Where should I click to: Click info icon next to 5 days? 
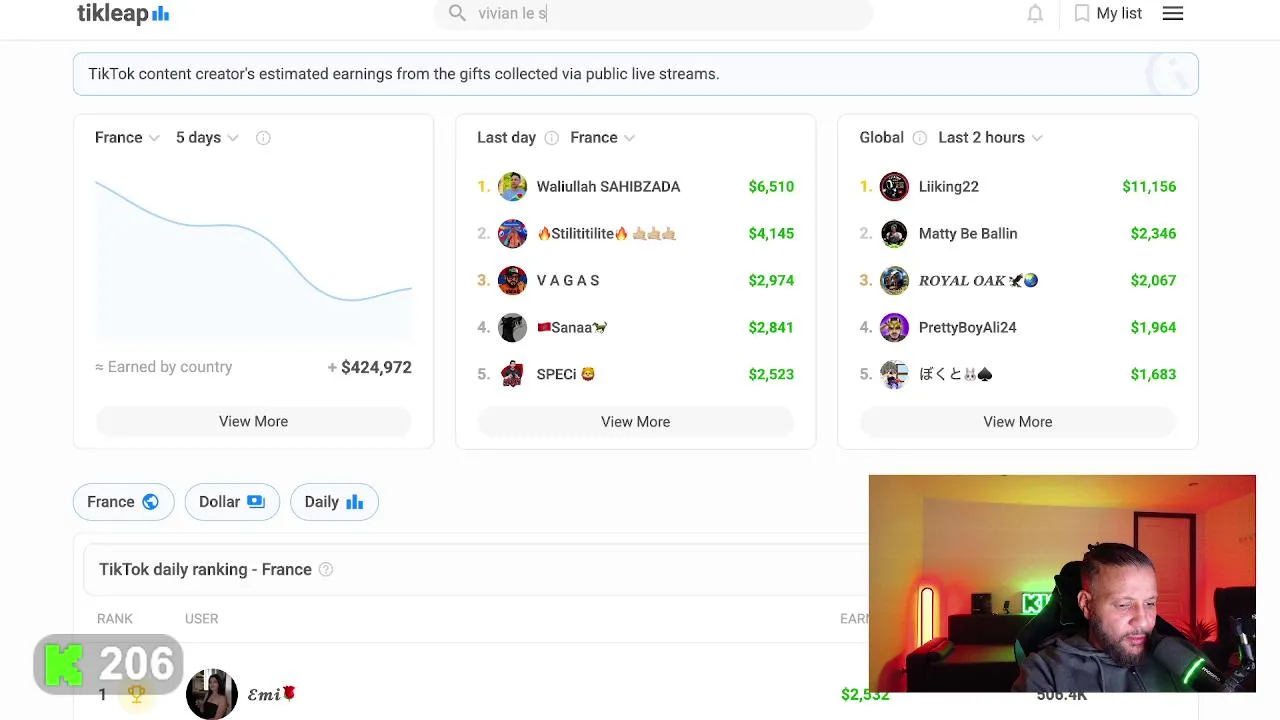263,138
